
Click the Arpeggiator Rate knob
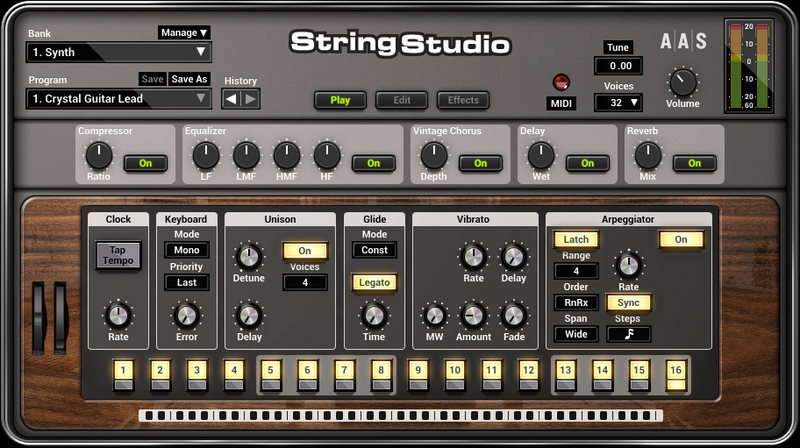(628, 265)
